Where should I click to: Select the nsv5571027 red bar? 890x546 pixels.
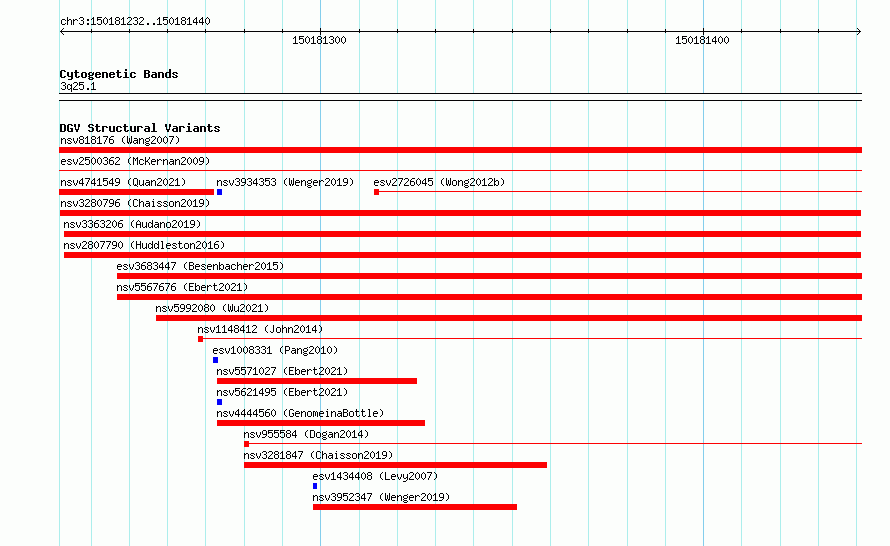tap(317, 381)
